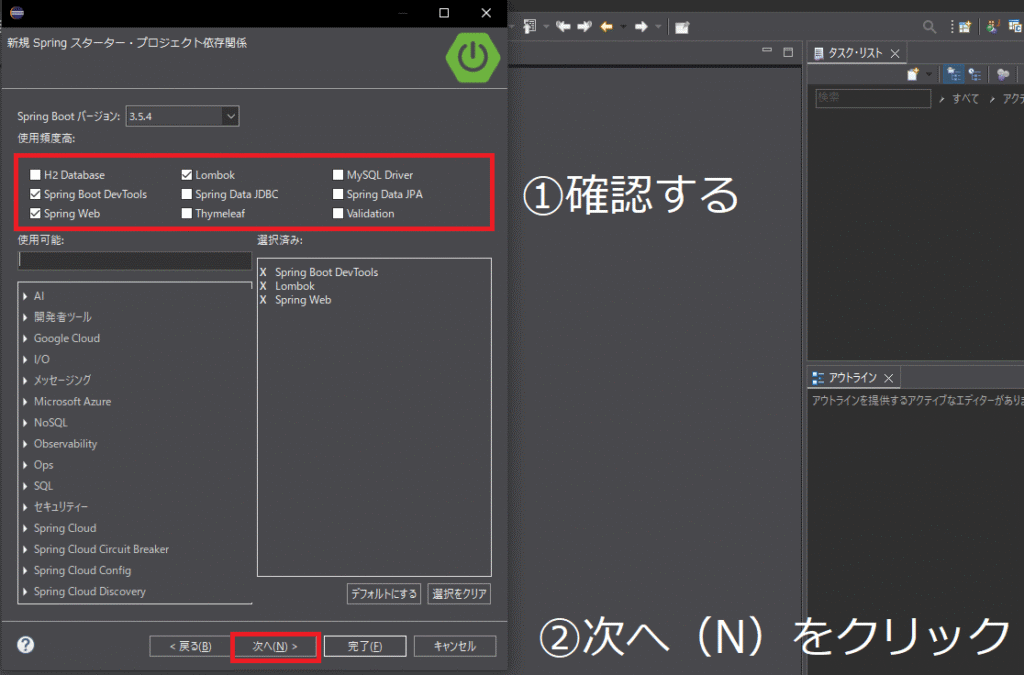Expand the Spring Cloud category

point(25,528)
